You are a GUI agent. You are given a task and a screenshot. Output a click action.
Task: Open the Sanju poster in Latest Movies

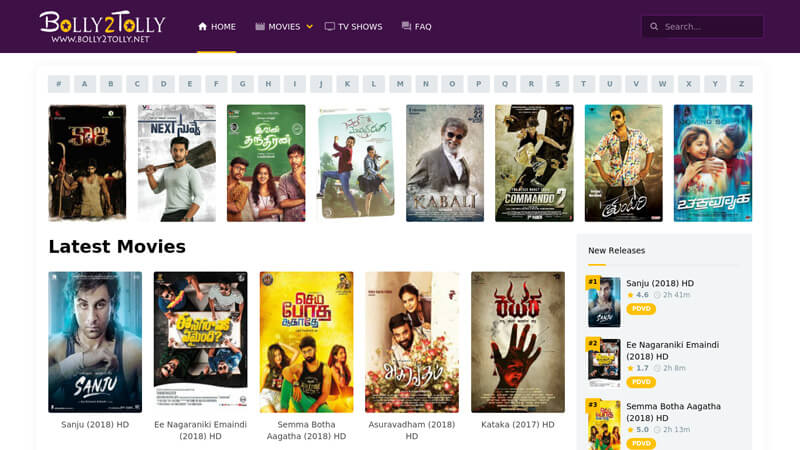point(95,342)
